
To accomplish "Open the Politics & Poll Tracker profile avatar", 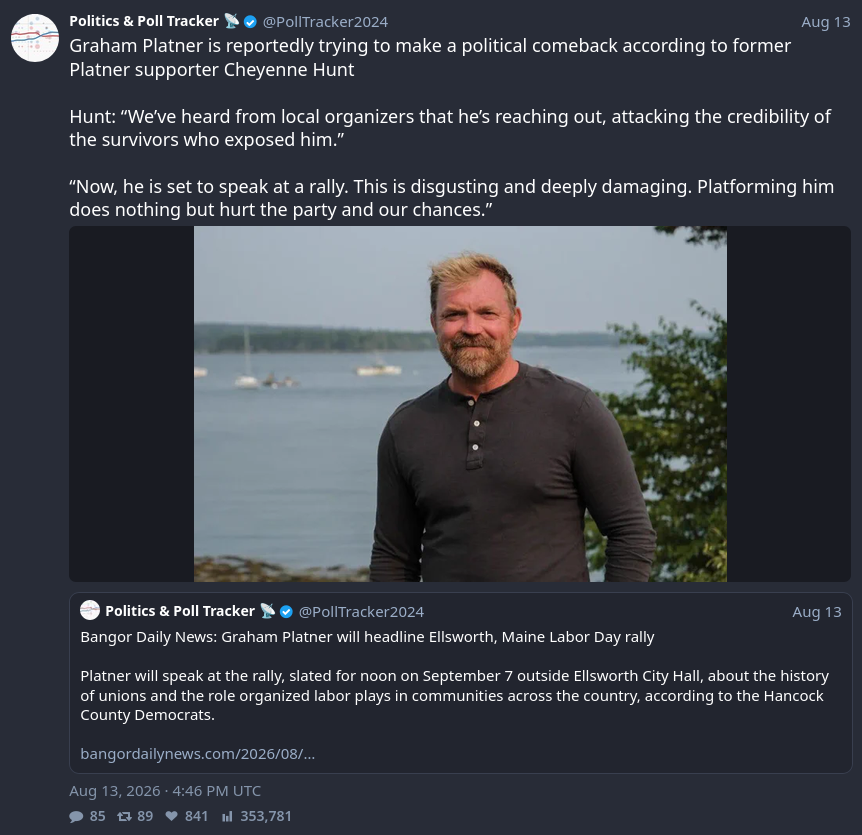I will (35, 38).
